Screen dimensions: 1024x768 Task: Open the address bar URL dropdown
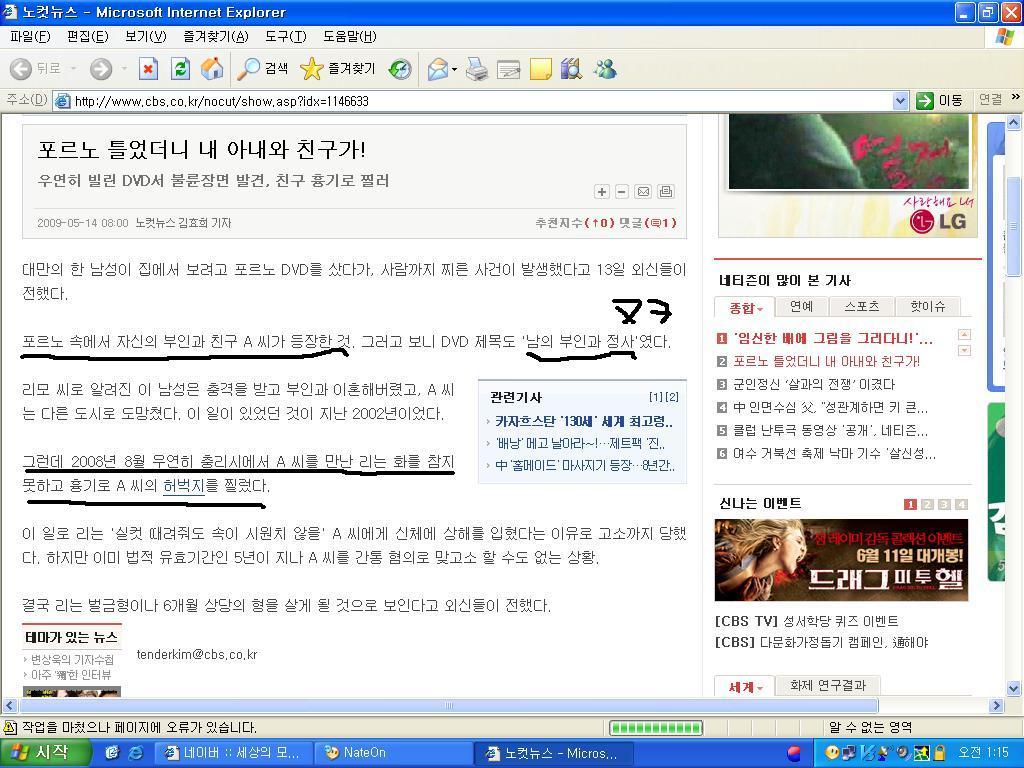click(x=900, y=101)
